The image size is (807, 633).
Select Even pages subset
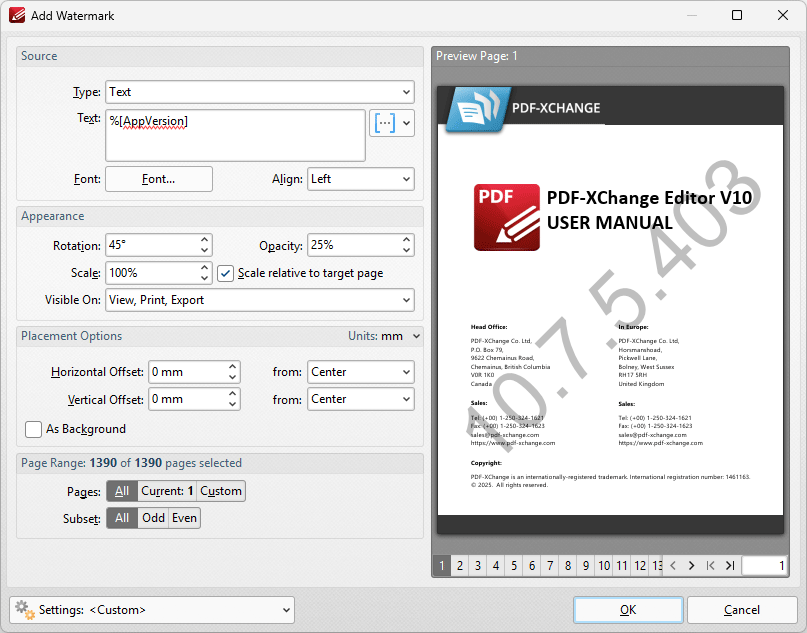pos(184,518)
